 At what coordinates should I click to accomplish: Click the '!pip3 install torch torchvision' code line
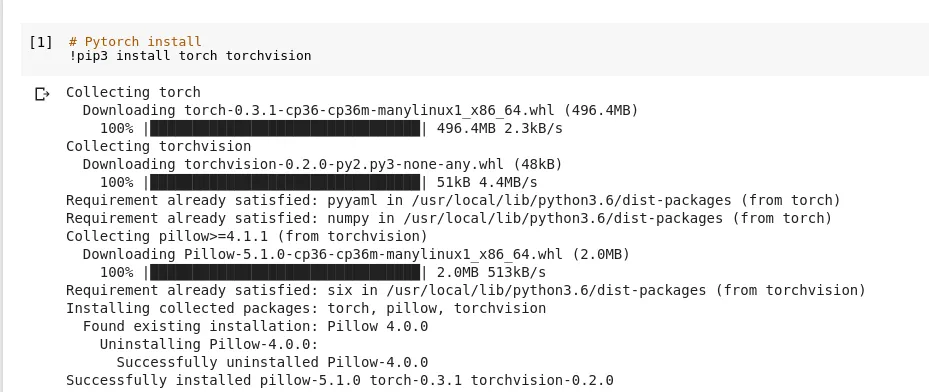click(x=190, y=56)
